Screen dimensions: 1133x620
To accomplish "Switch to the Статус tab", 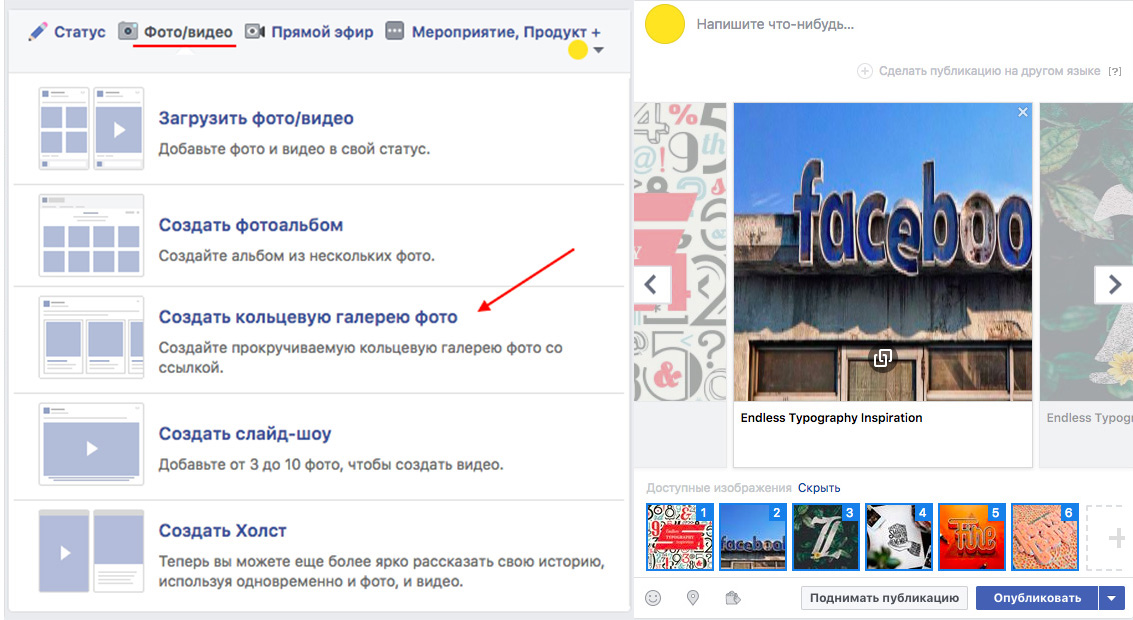I will pyautogui.click(x=66, y=32).
